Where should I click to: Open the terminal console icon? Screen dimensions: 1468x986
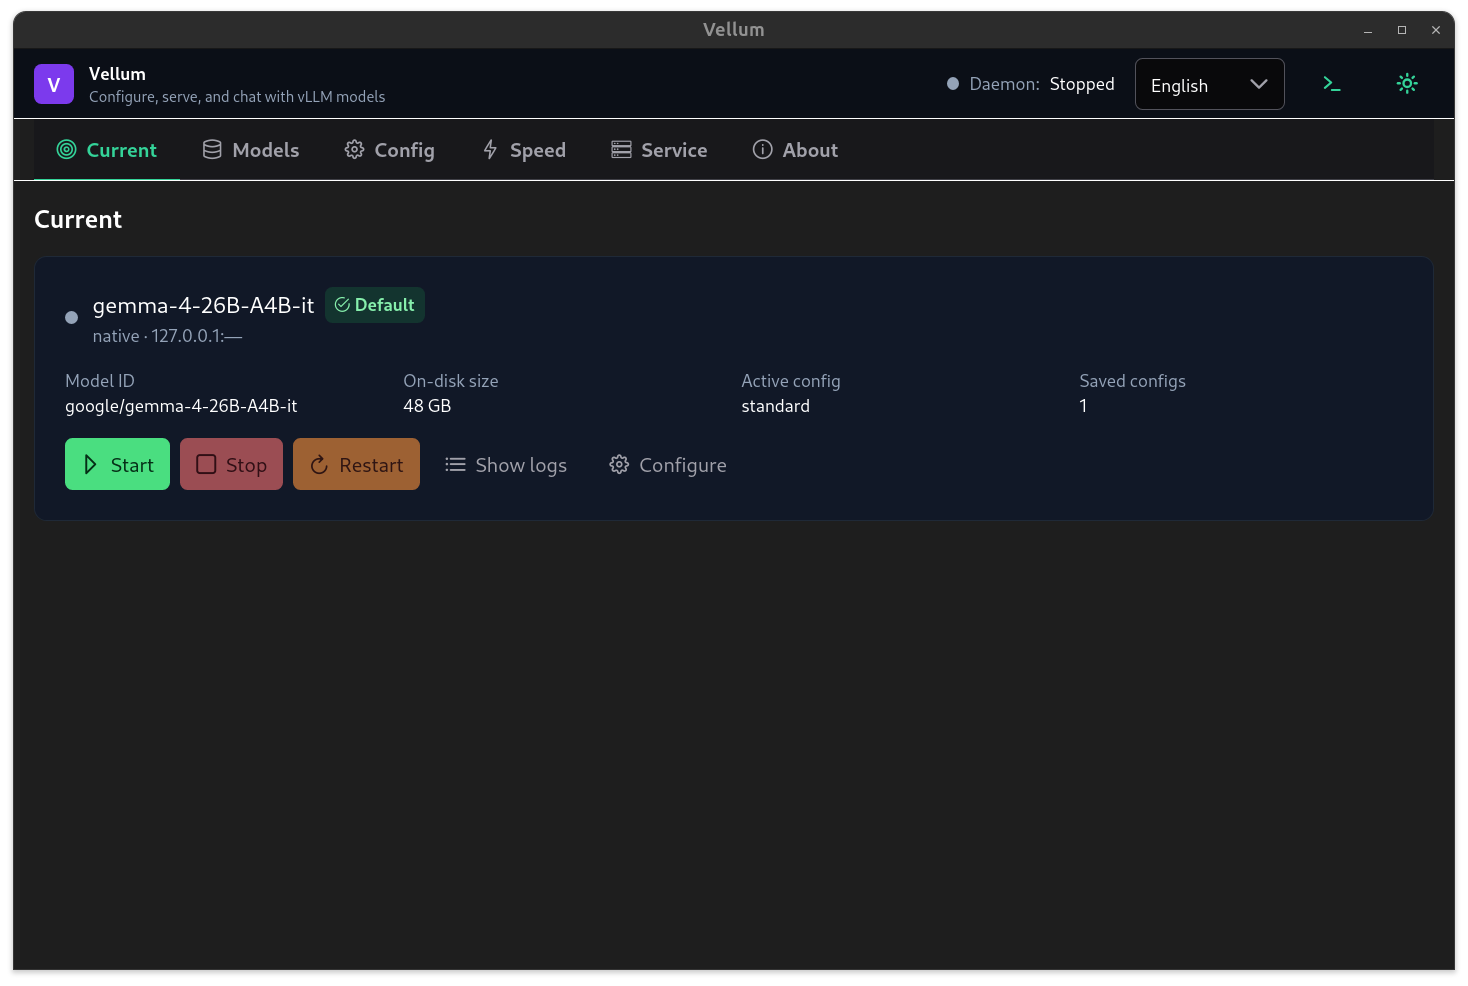point(1331,84)
